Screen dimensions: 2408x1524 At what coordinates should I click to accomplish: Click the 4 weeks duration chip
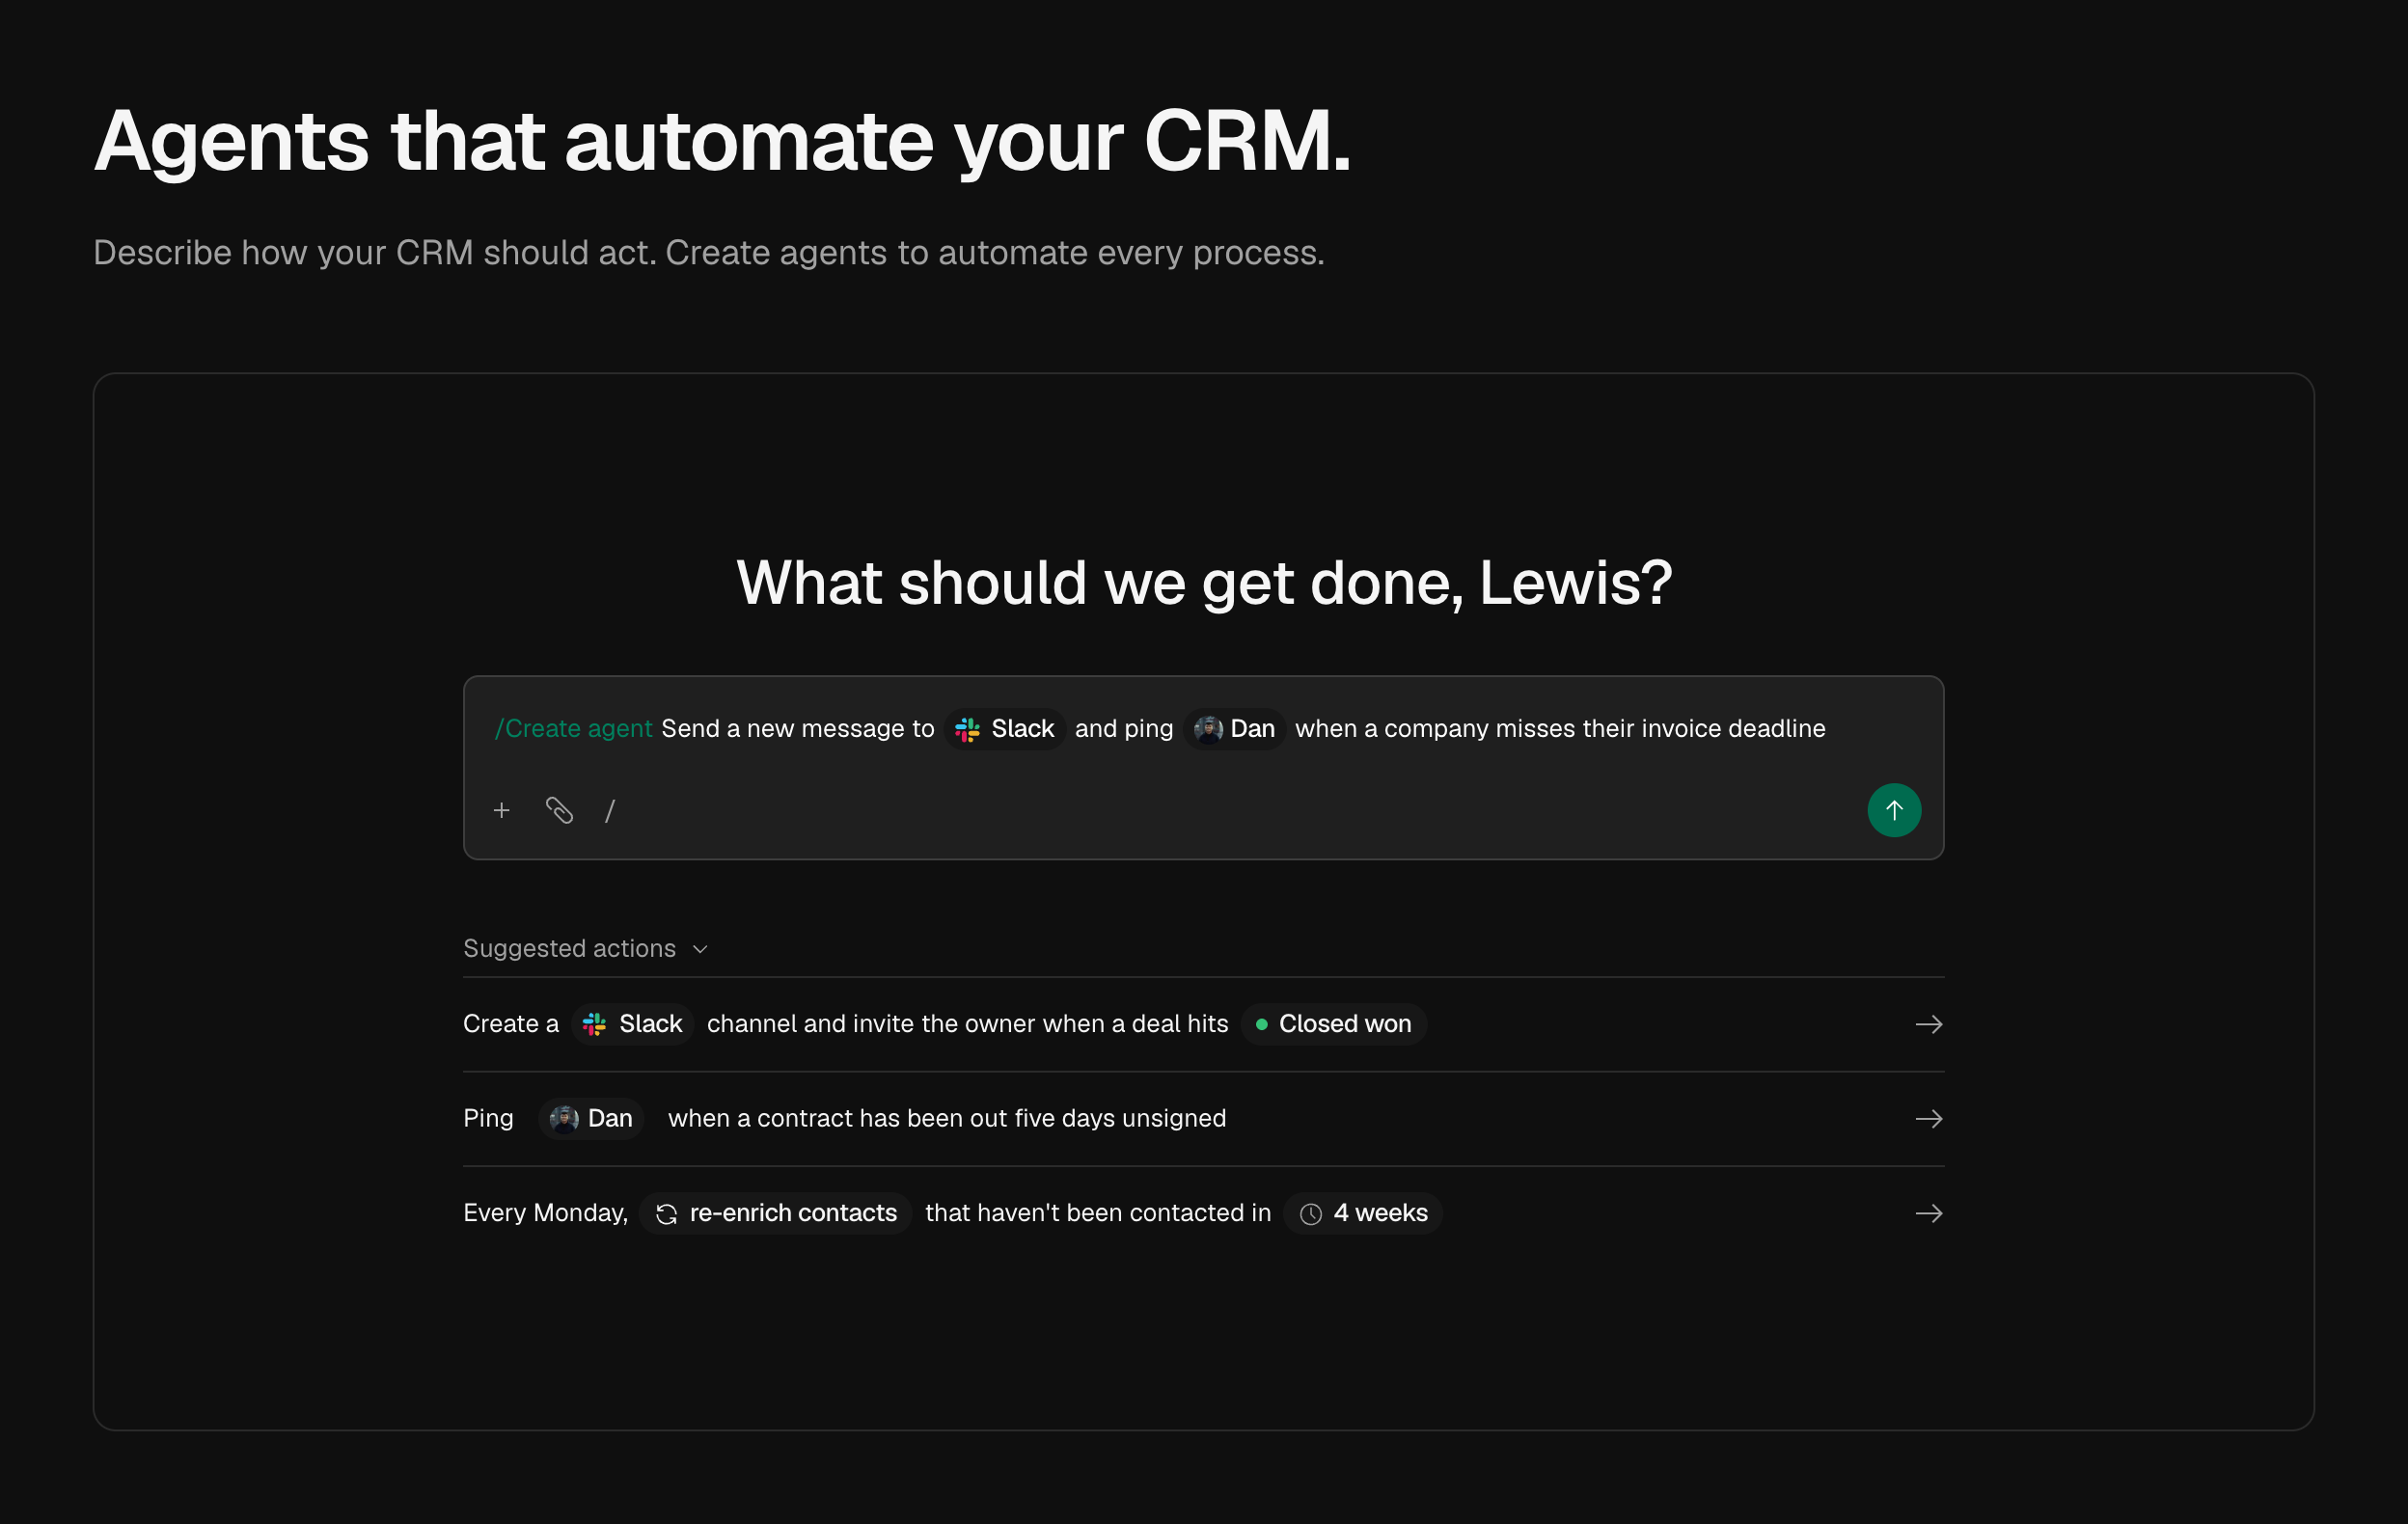pos(1362,1213)
